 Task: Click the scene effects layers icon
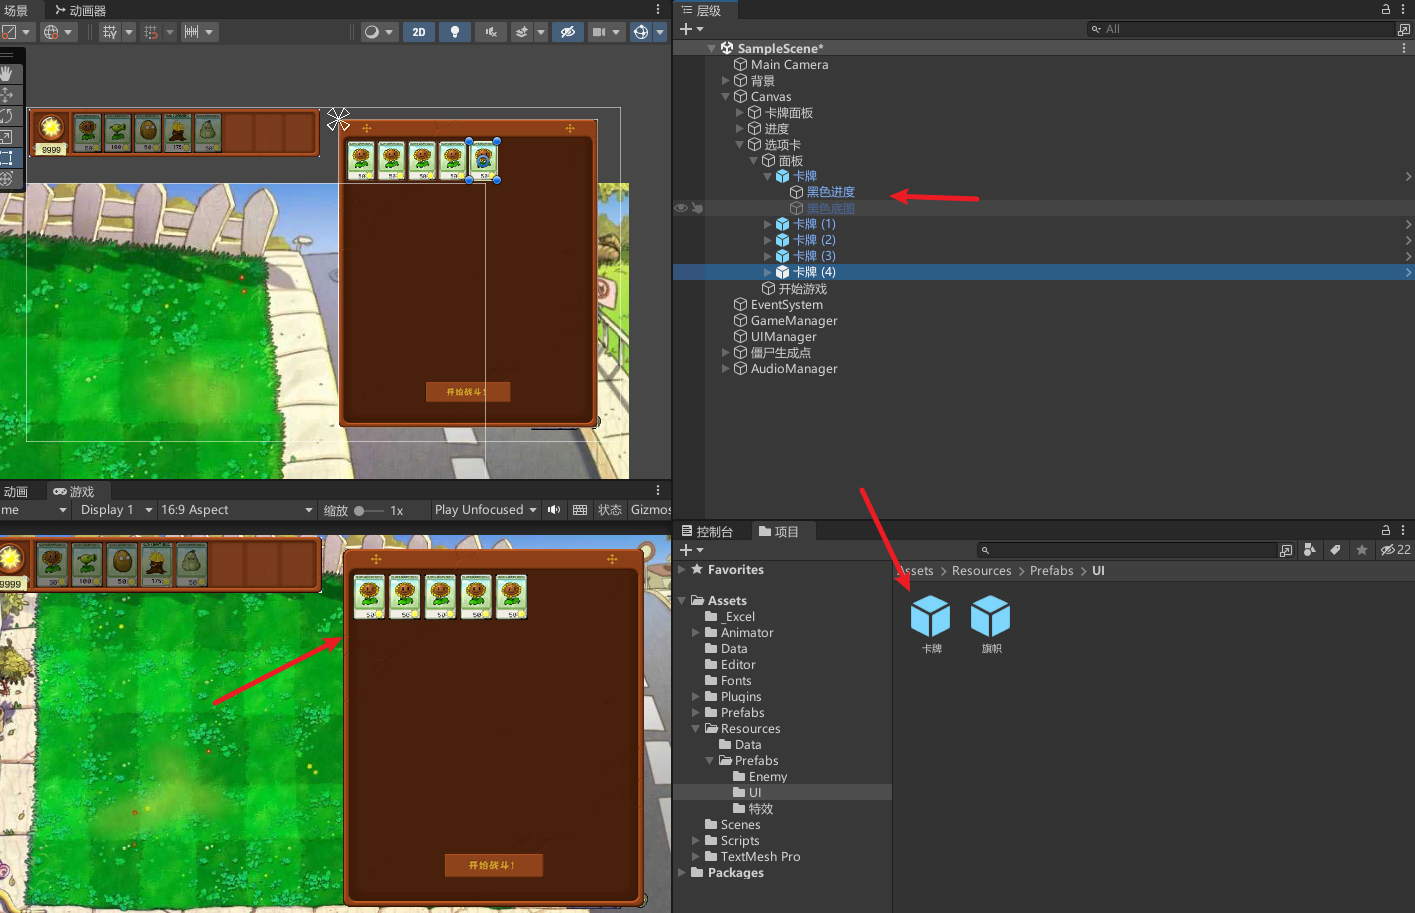point(522,32)
